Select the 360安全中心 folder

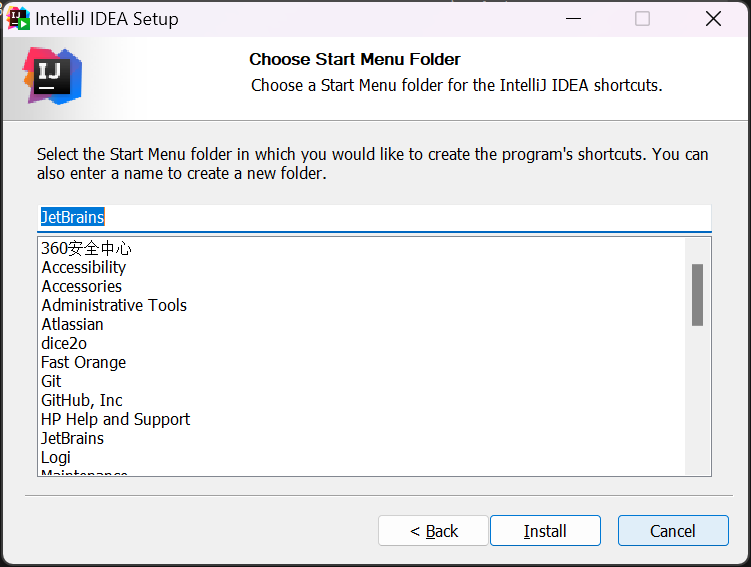pos(87,248)
